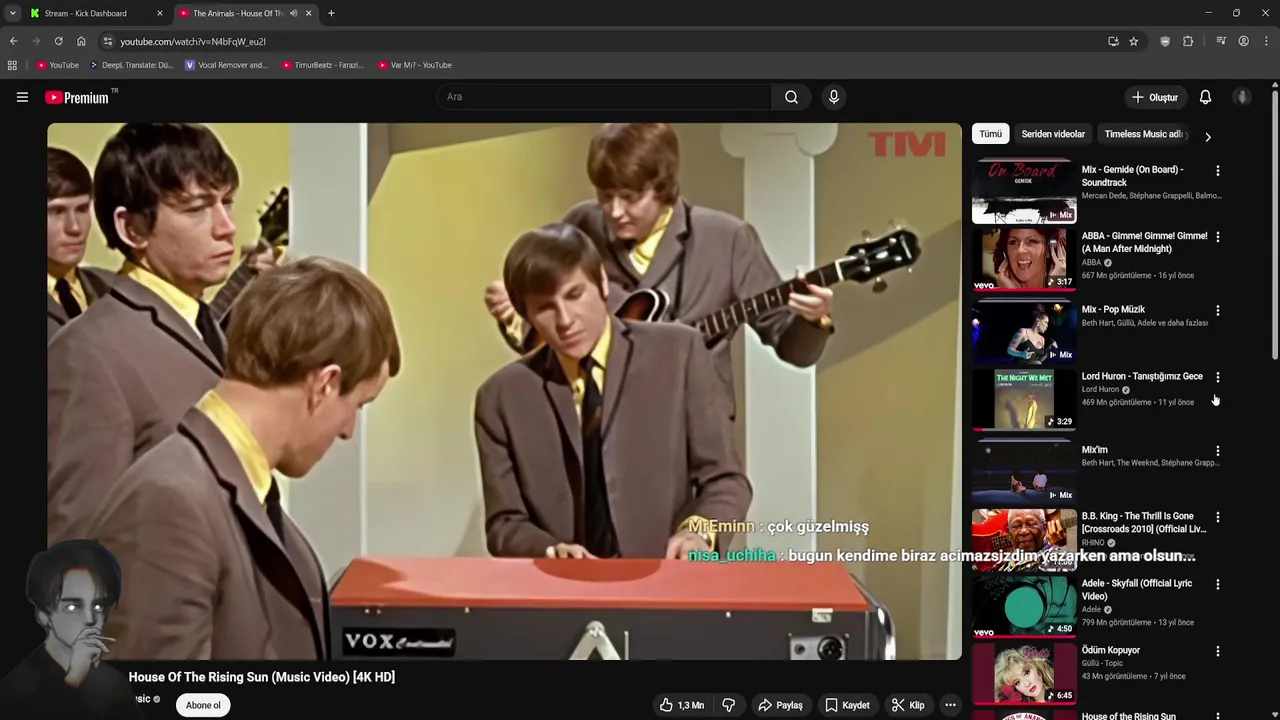Open browser three-dot menu
This screenshot has width=1280, height=720.
(x=1266, y=41)
